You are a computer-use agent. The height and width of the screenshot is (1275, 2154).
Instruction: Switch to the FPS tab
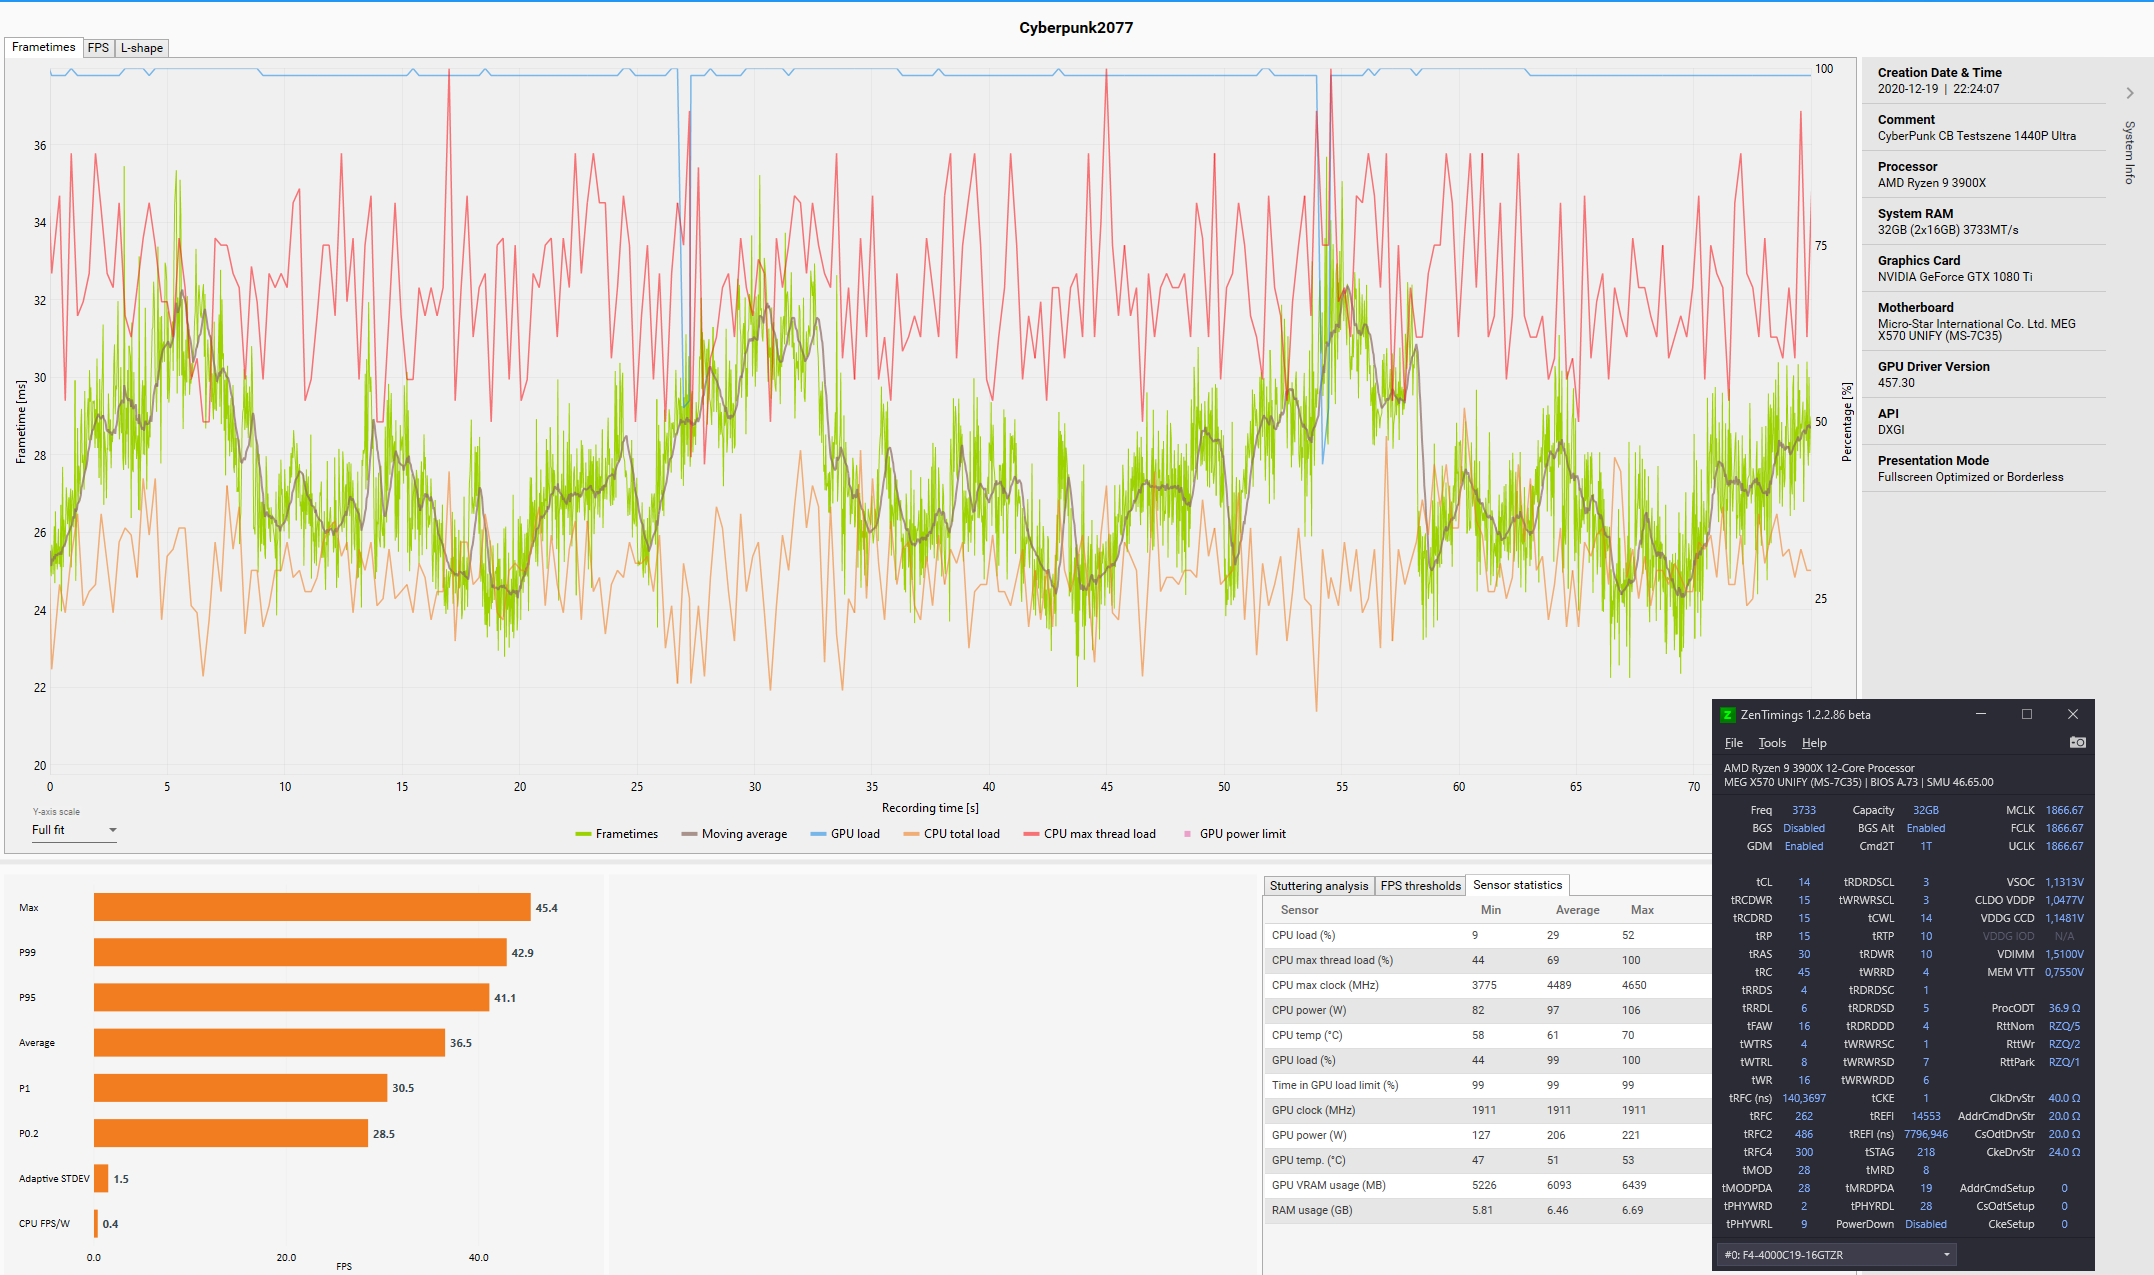(x=98, y=48)
